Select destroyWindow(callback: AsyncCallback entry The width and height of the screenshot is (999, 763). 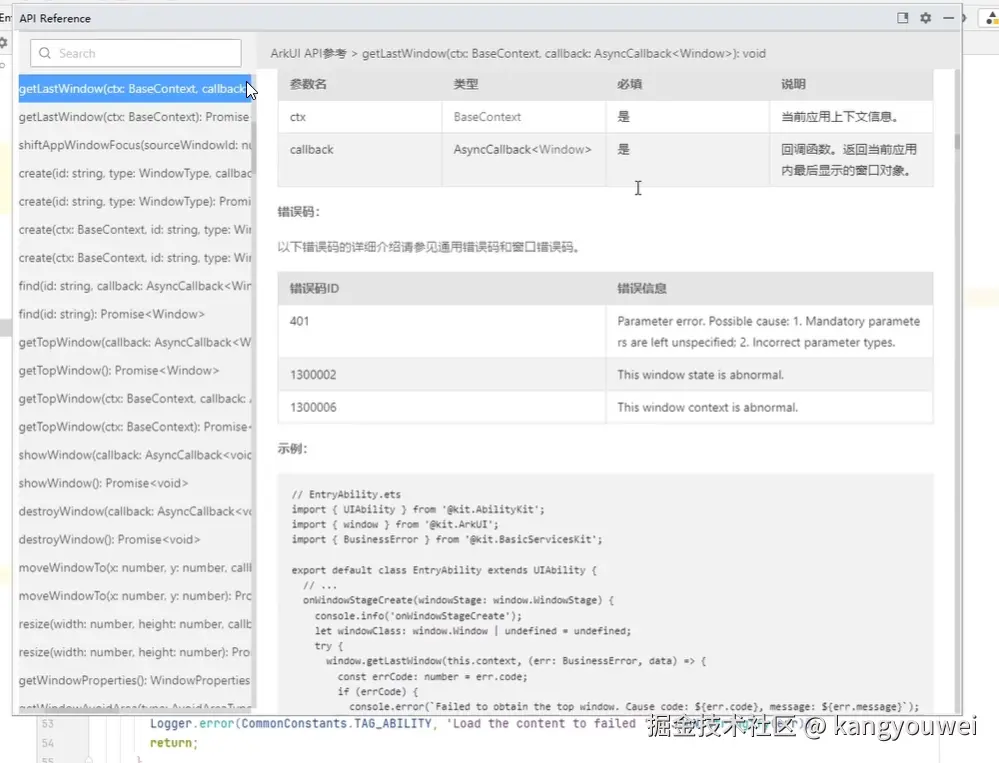click(134, 511)
